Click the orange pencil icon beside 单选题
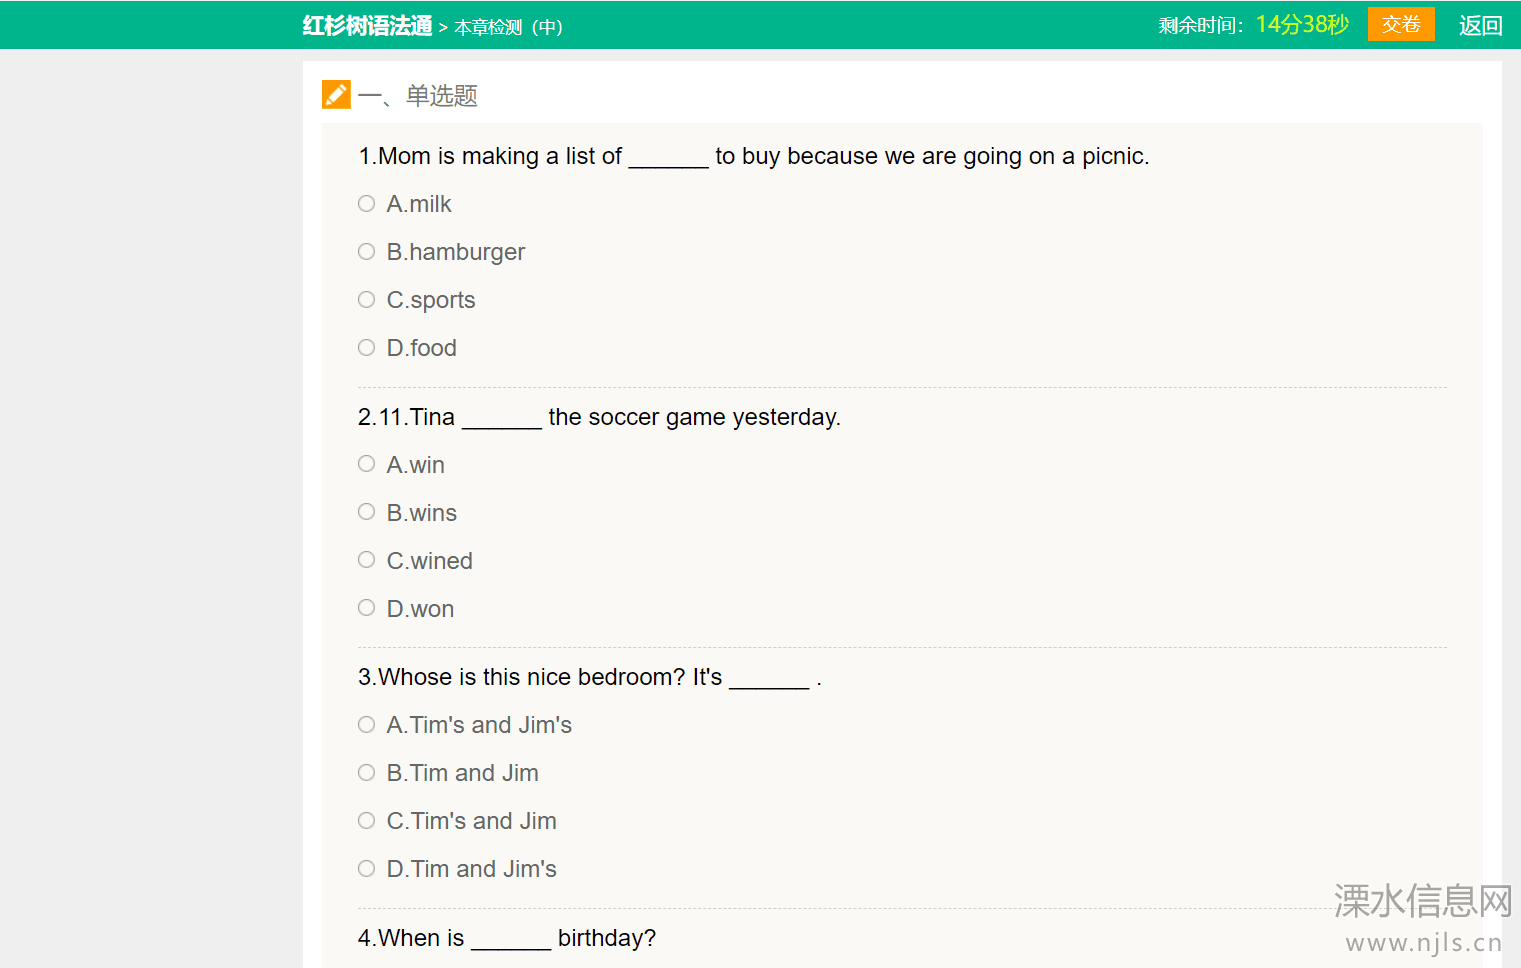The width and height of the screenshot is (1521, 968). click(336, 95)
